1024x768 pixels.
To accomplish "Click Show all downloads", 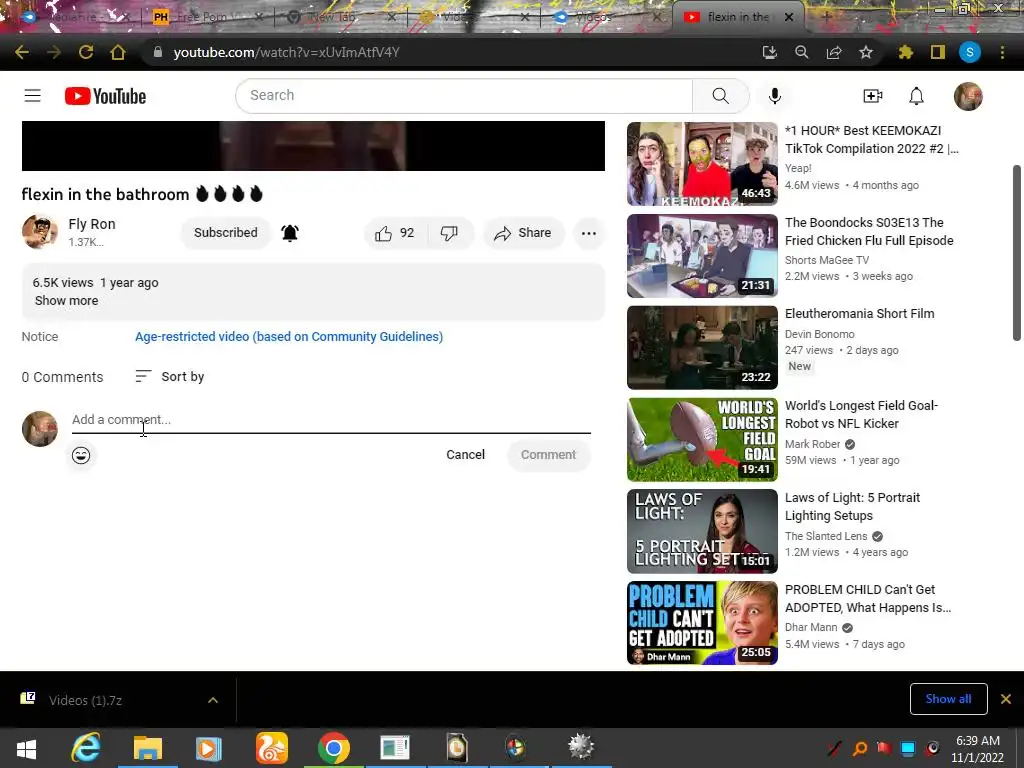I will 948,699.
